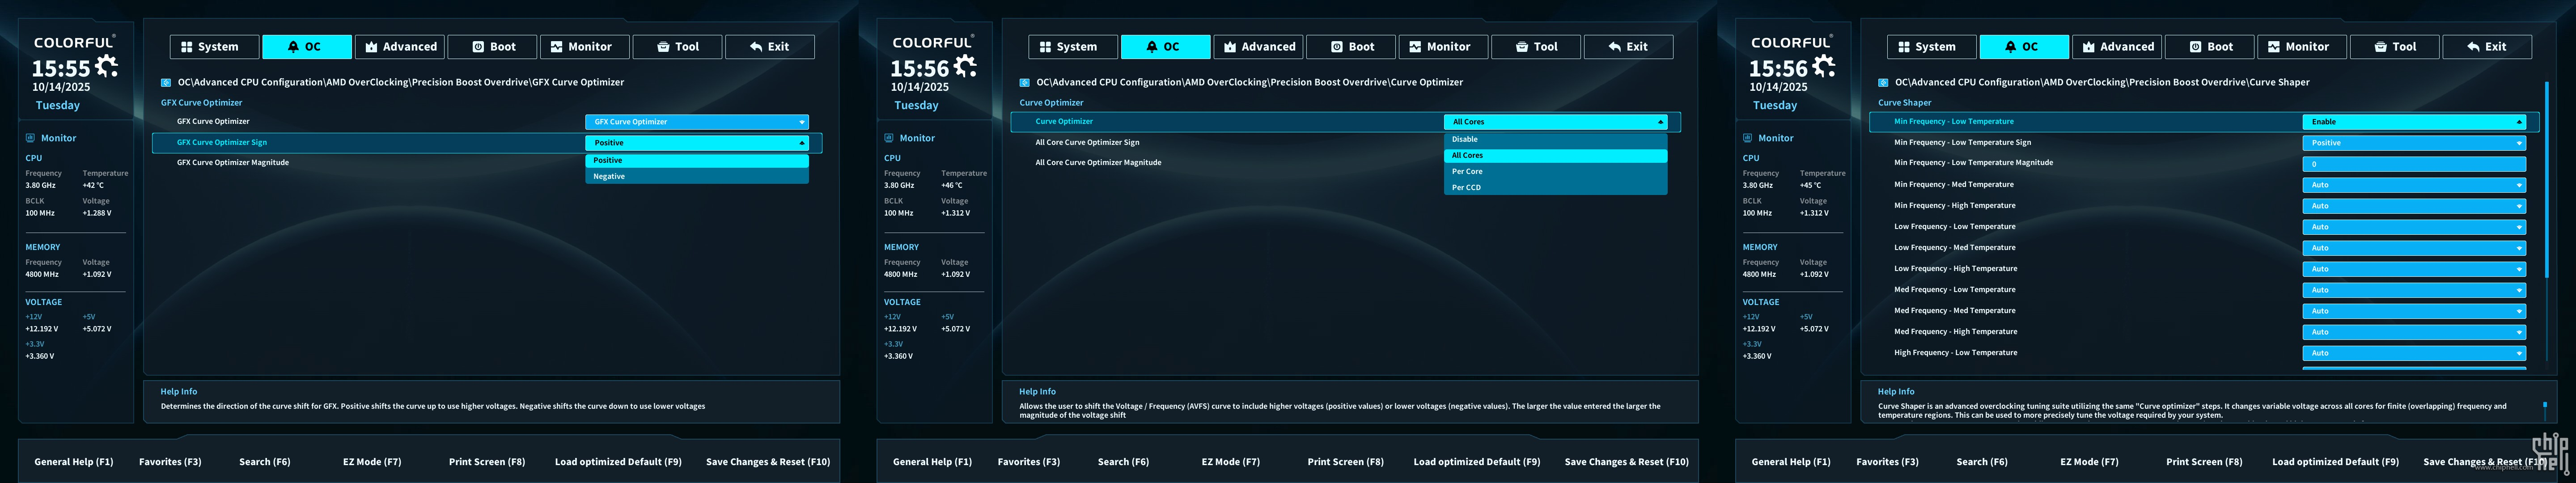Click System tab grid icon on GFX Curve Optimizer screen

pyautogui.click(x=187, y=47)
